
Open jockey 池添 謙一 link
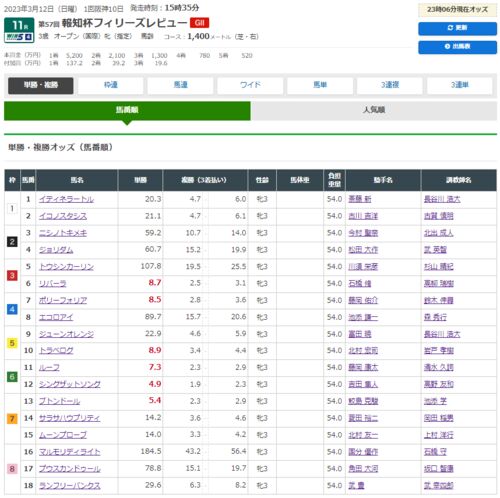tap(363, 317)
